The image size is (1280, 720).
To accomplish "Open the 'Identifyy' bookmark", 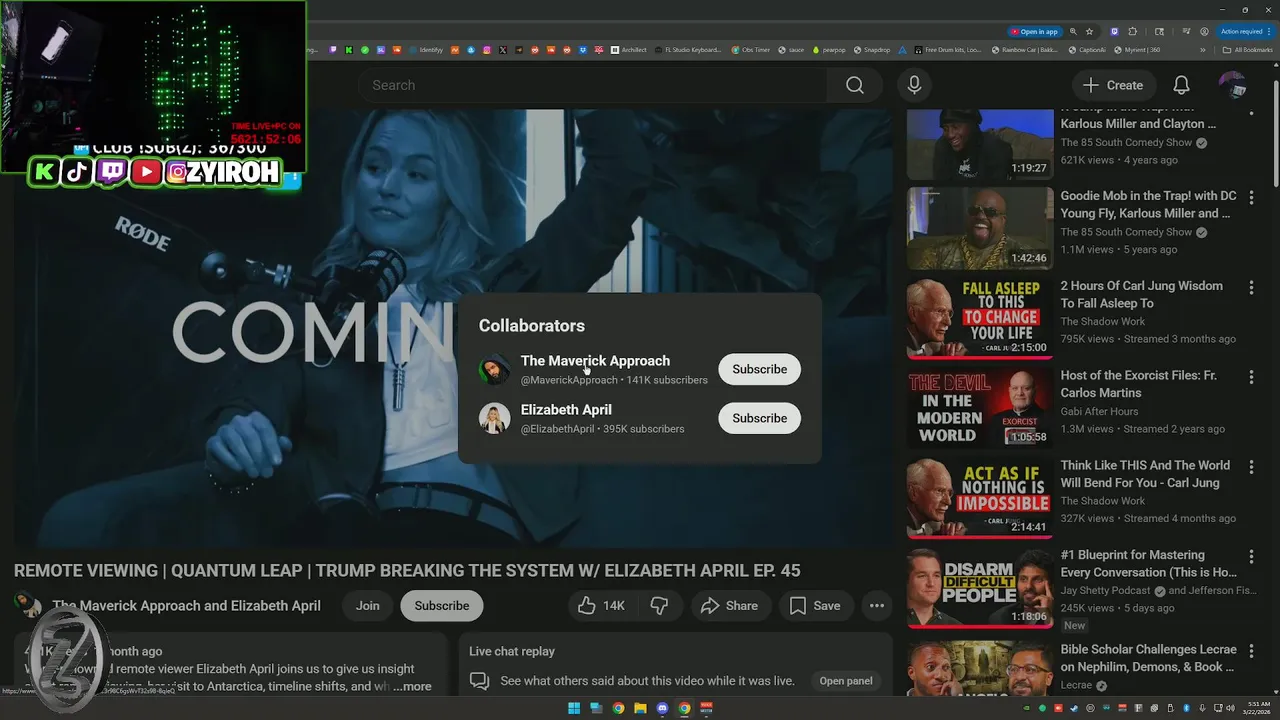I will tap(426, 50).
